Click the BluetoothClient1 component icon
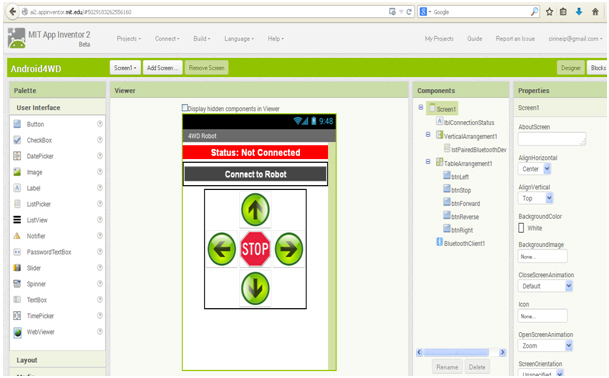This screenshot has height=378, width=609. click(439, 242)
